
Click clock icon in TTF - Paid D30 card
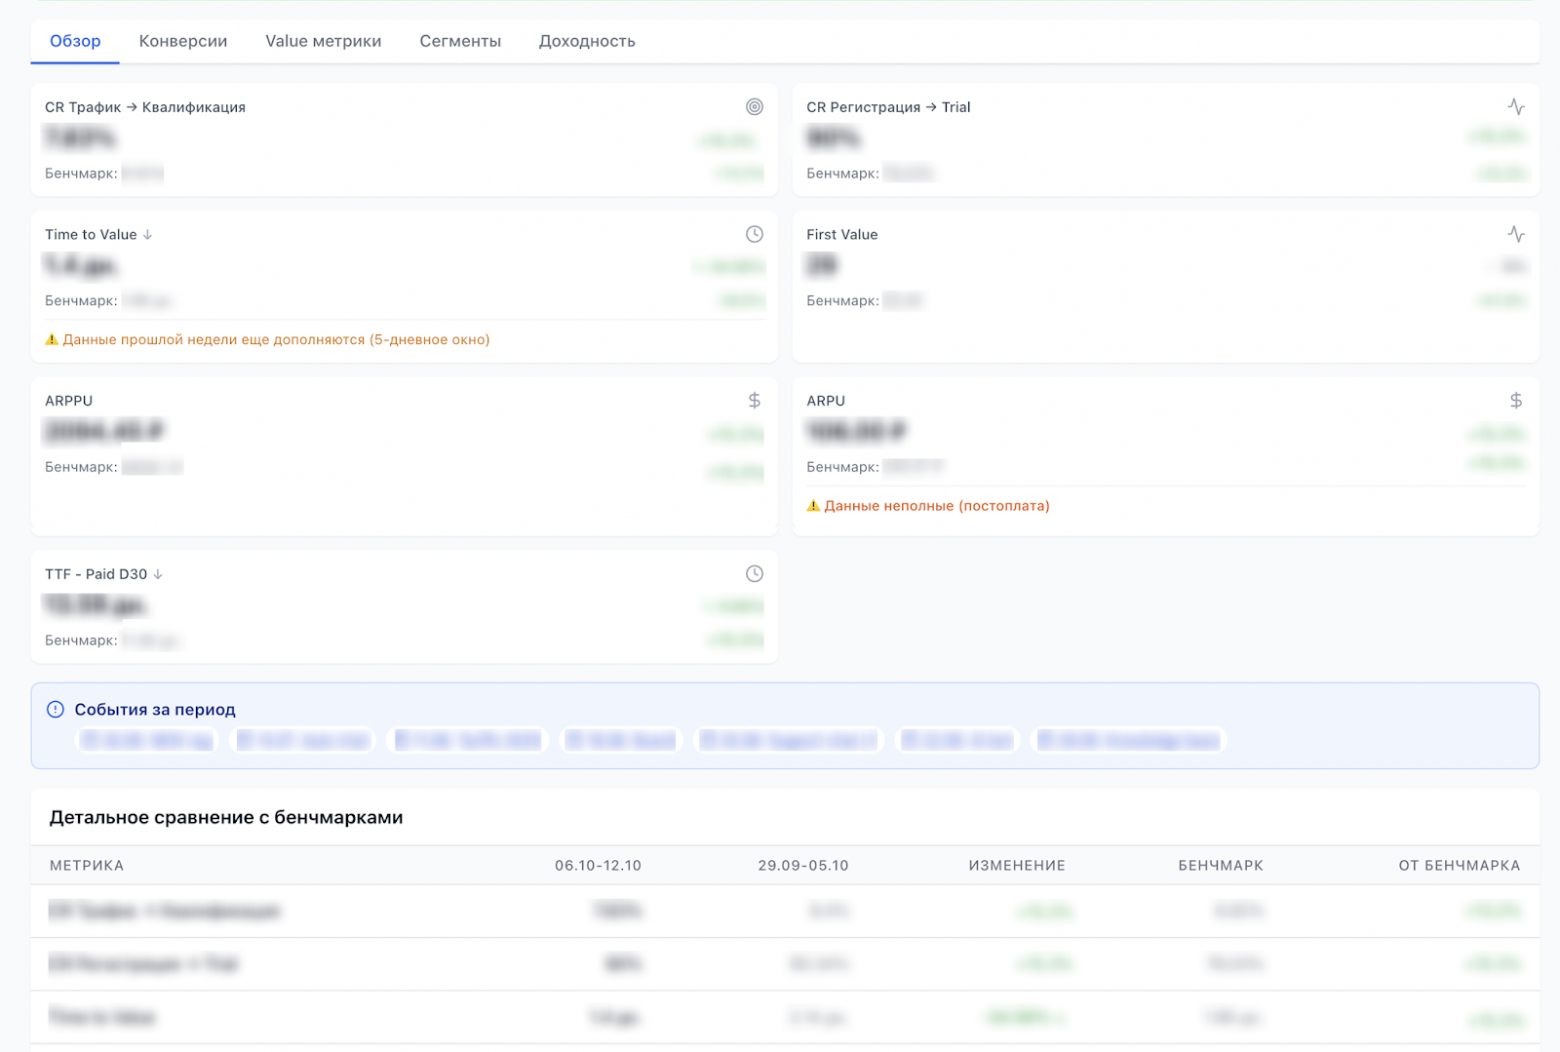[x=754, y=574]
